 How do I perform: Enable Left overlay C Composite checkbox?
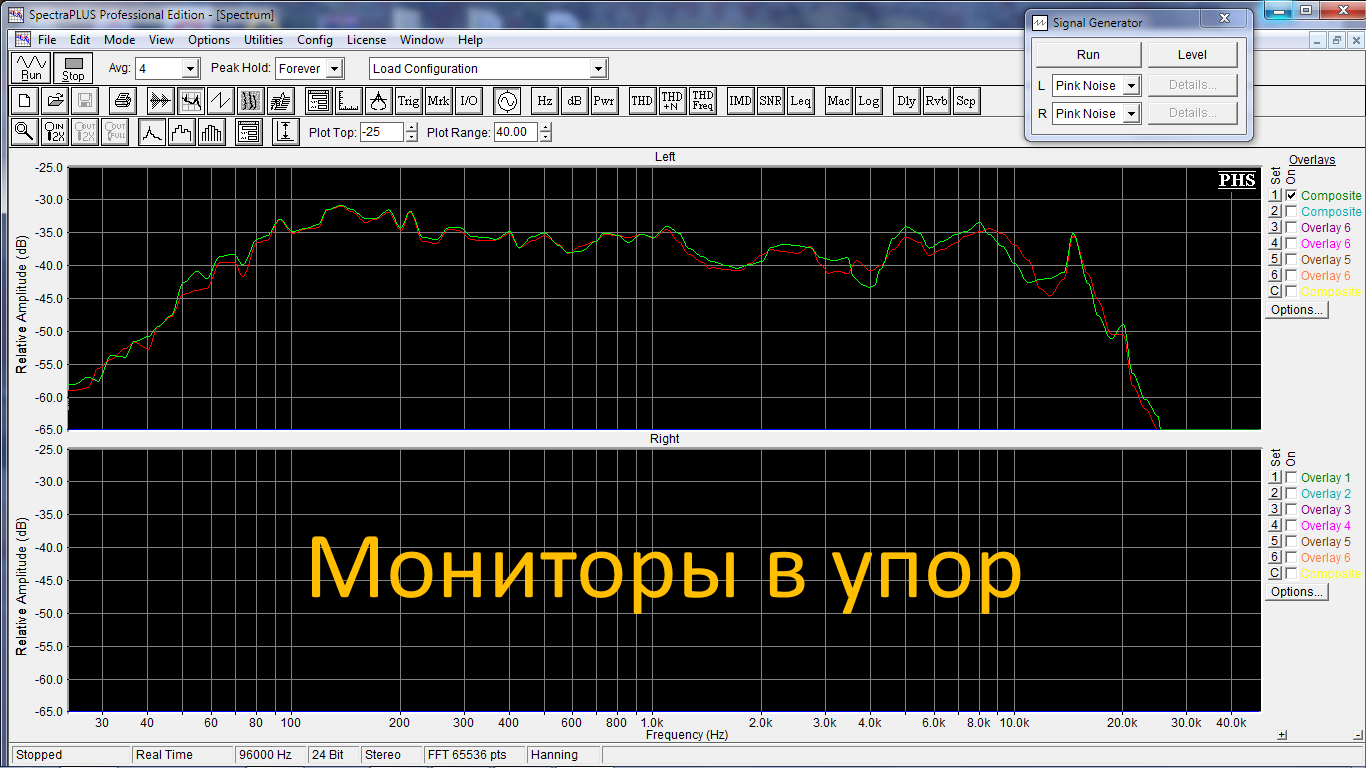coord(1291,292)
